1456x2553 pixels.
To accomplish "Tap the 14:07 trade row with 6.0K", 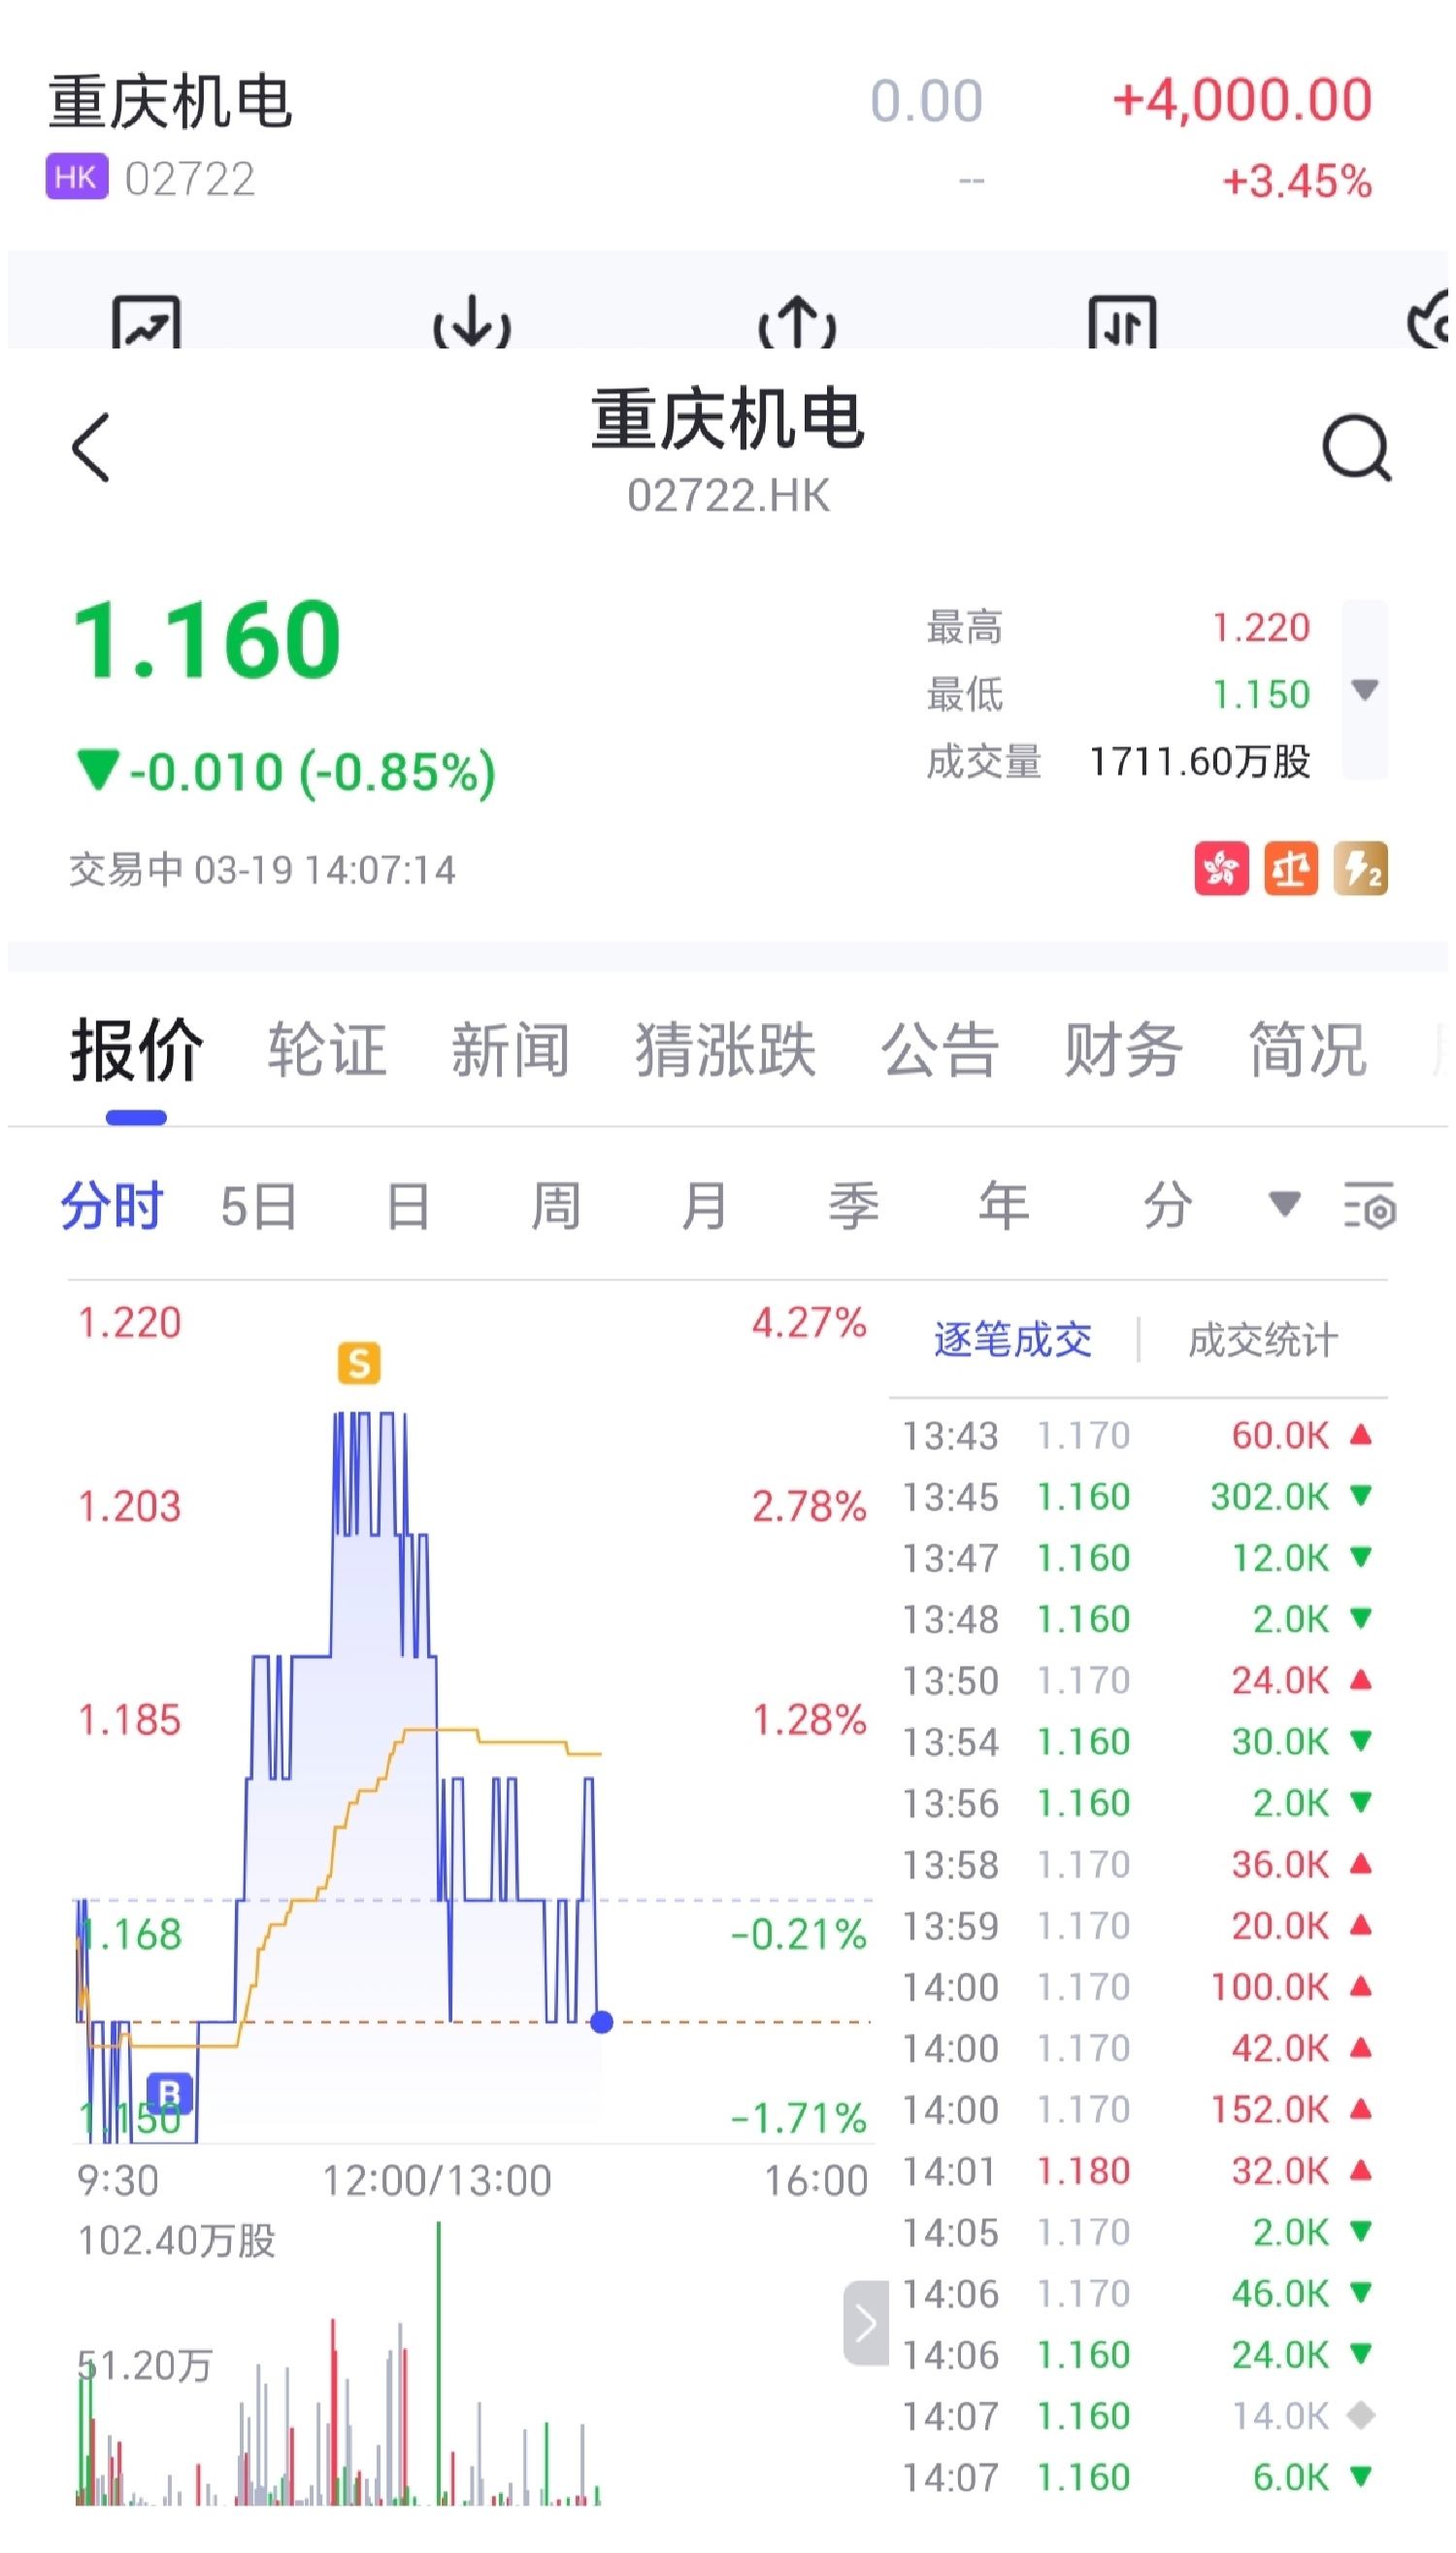I will tap(1137, 2476).
